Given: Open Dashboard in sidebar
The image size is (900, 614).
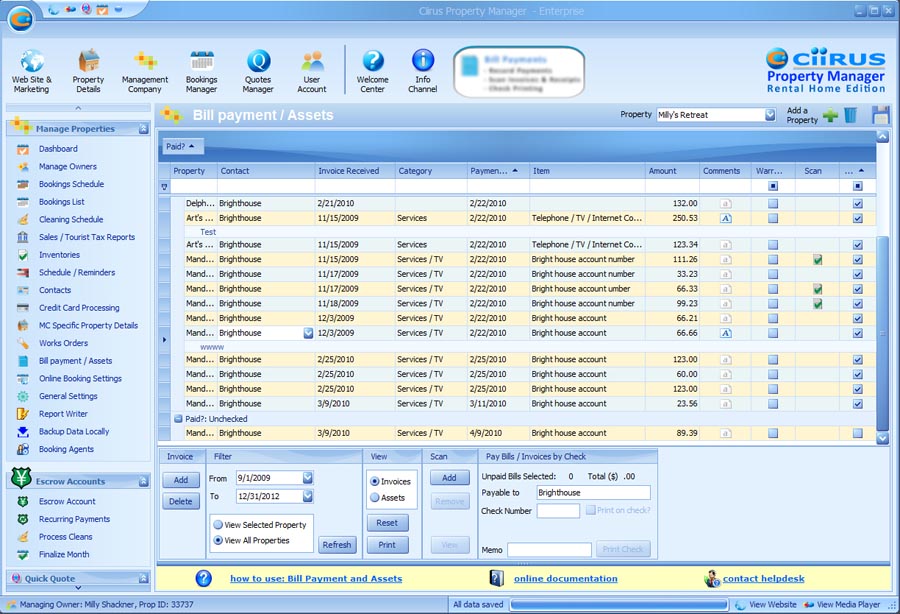Looking at the screenshot, I should [x=58, y=149].
